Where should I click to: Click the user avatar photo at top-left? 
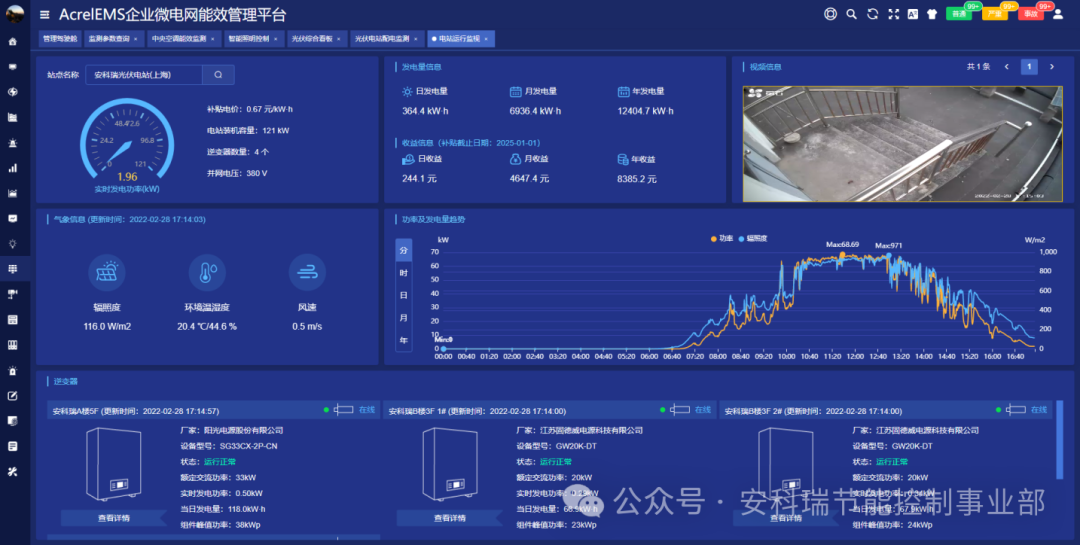(x=14, y=13)
